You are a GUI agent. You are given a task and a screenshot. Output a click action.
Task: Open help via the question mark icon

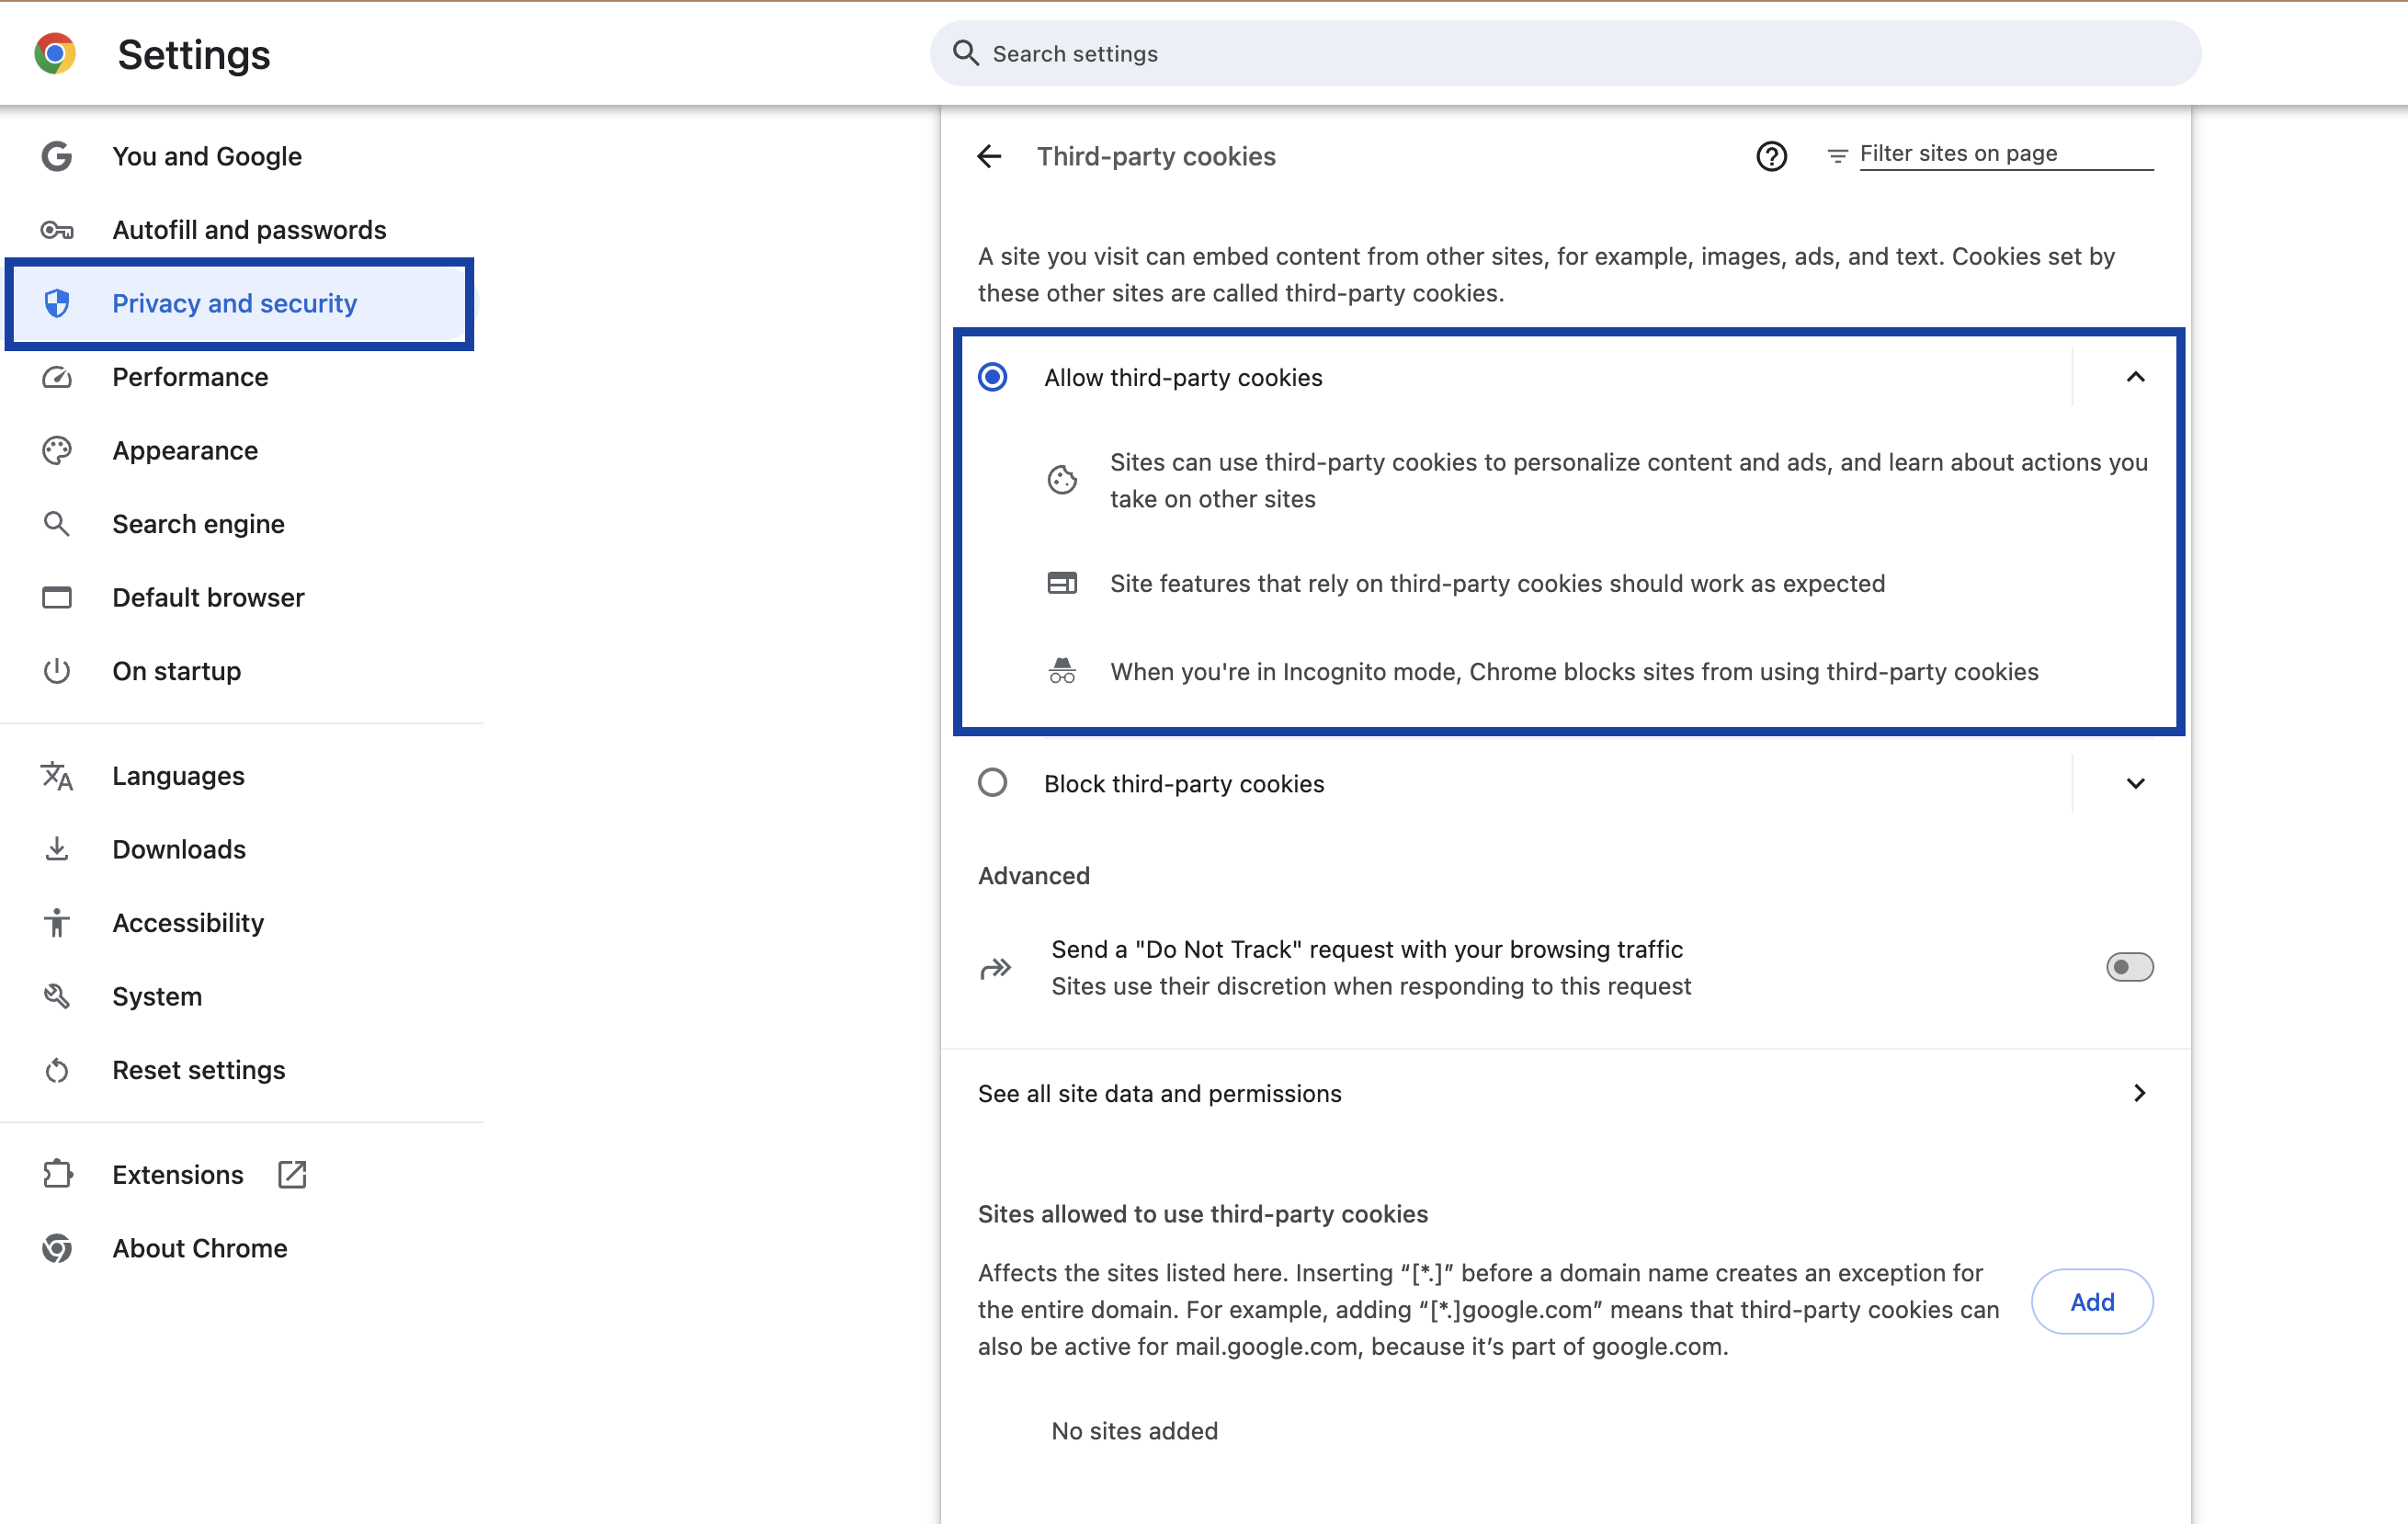(1771, 156)
